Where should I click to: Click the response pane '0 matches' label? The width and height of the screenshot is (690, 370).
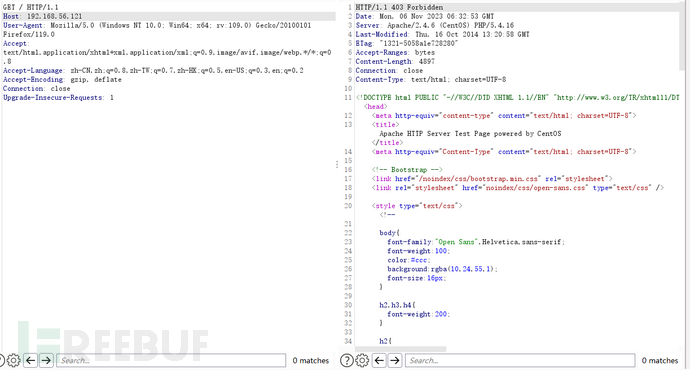660,361
